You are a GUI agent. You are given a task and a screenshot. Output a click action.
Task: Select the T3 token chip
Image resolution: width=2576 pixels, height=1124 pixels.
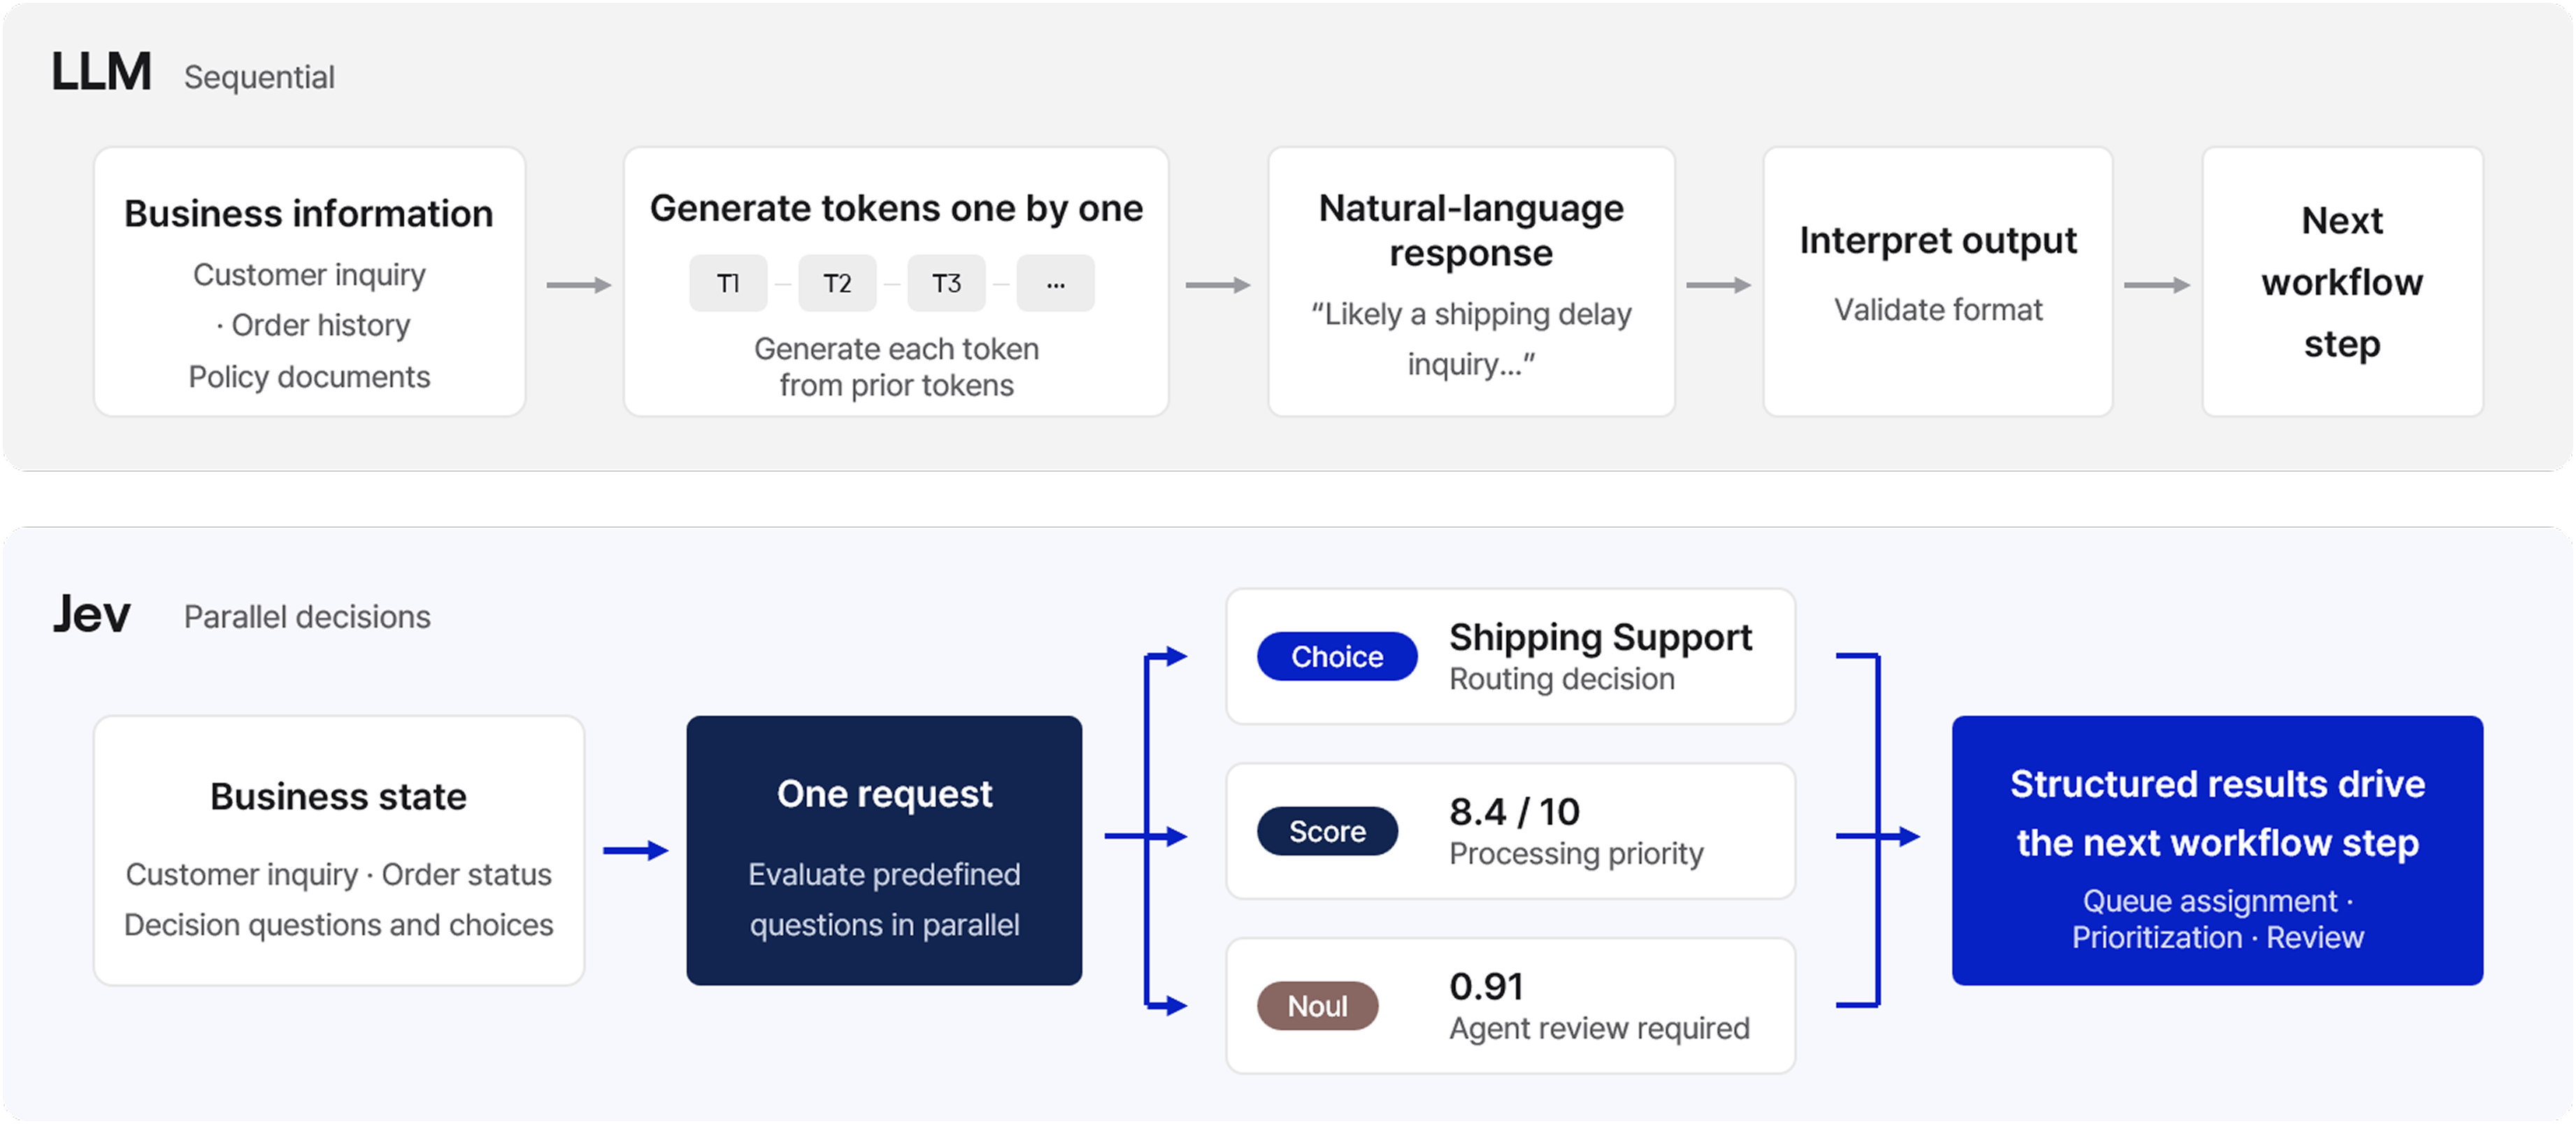[x=946, y=283]
